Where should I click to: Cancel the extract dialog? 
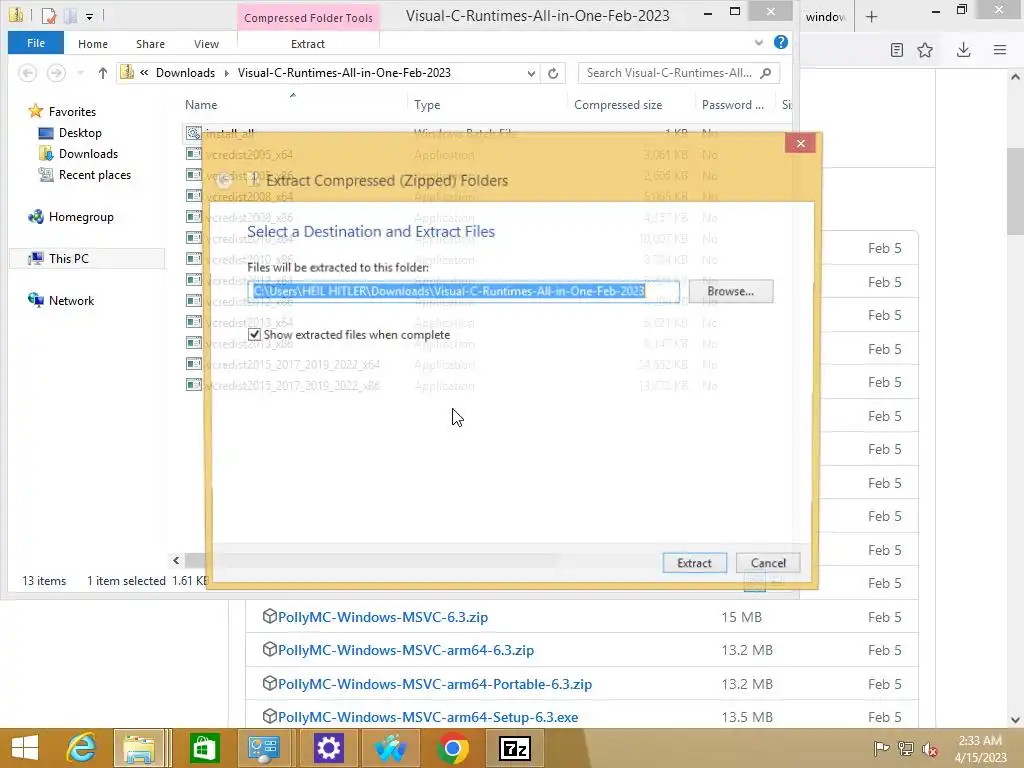[768, 563]
